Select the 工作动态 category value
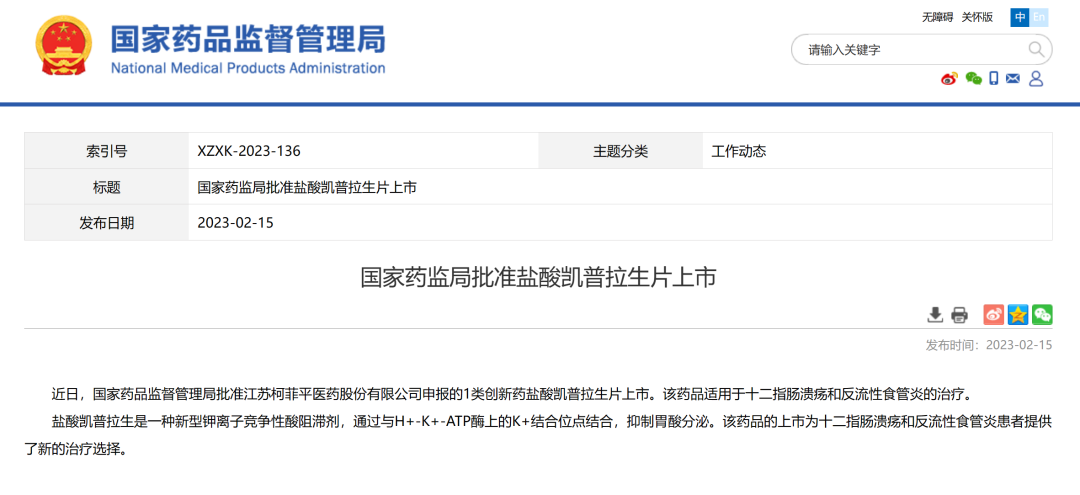The image size is (1080, 495). point(738,152)
